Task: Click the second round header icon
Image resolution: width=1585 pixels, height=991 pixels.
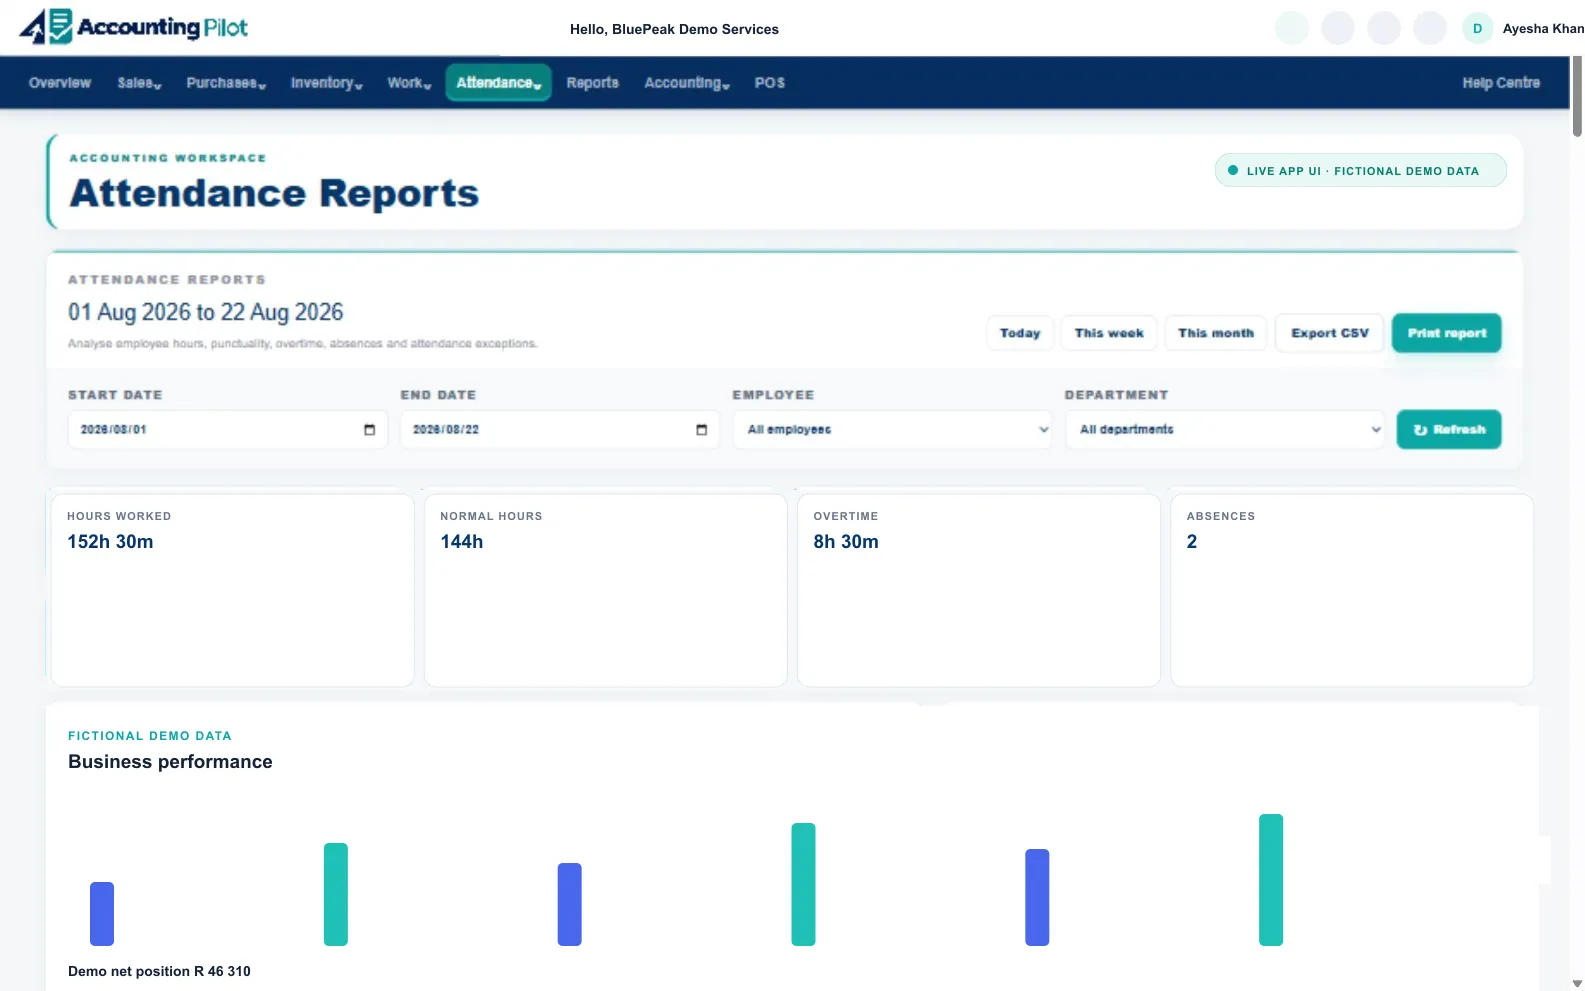Action: tap(1338, 28)
